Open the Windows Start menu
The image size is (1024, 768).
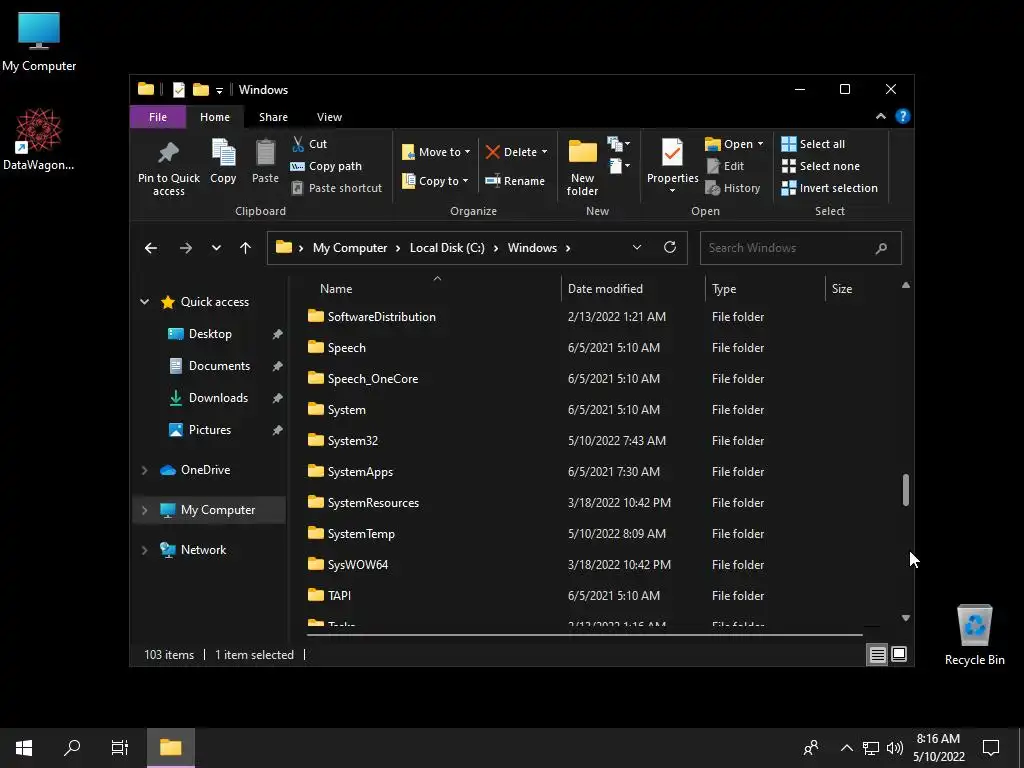coord(24,748)
